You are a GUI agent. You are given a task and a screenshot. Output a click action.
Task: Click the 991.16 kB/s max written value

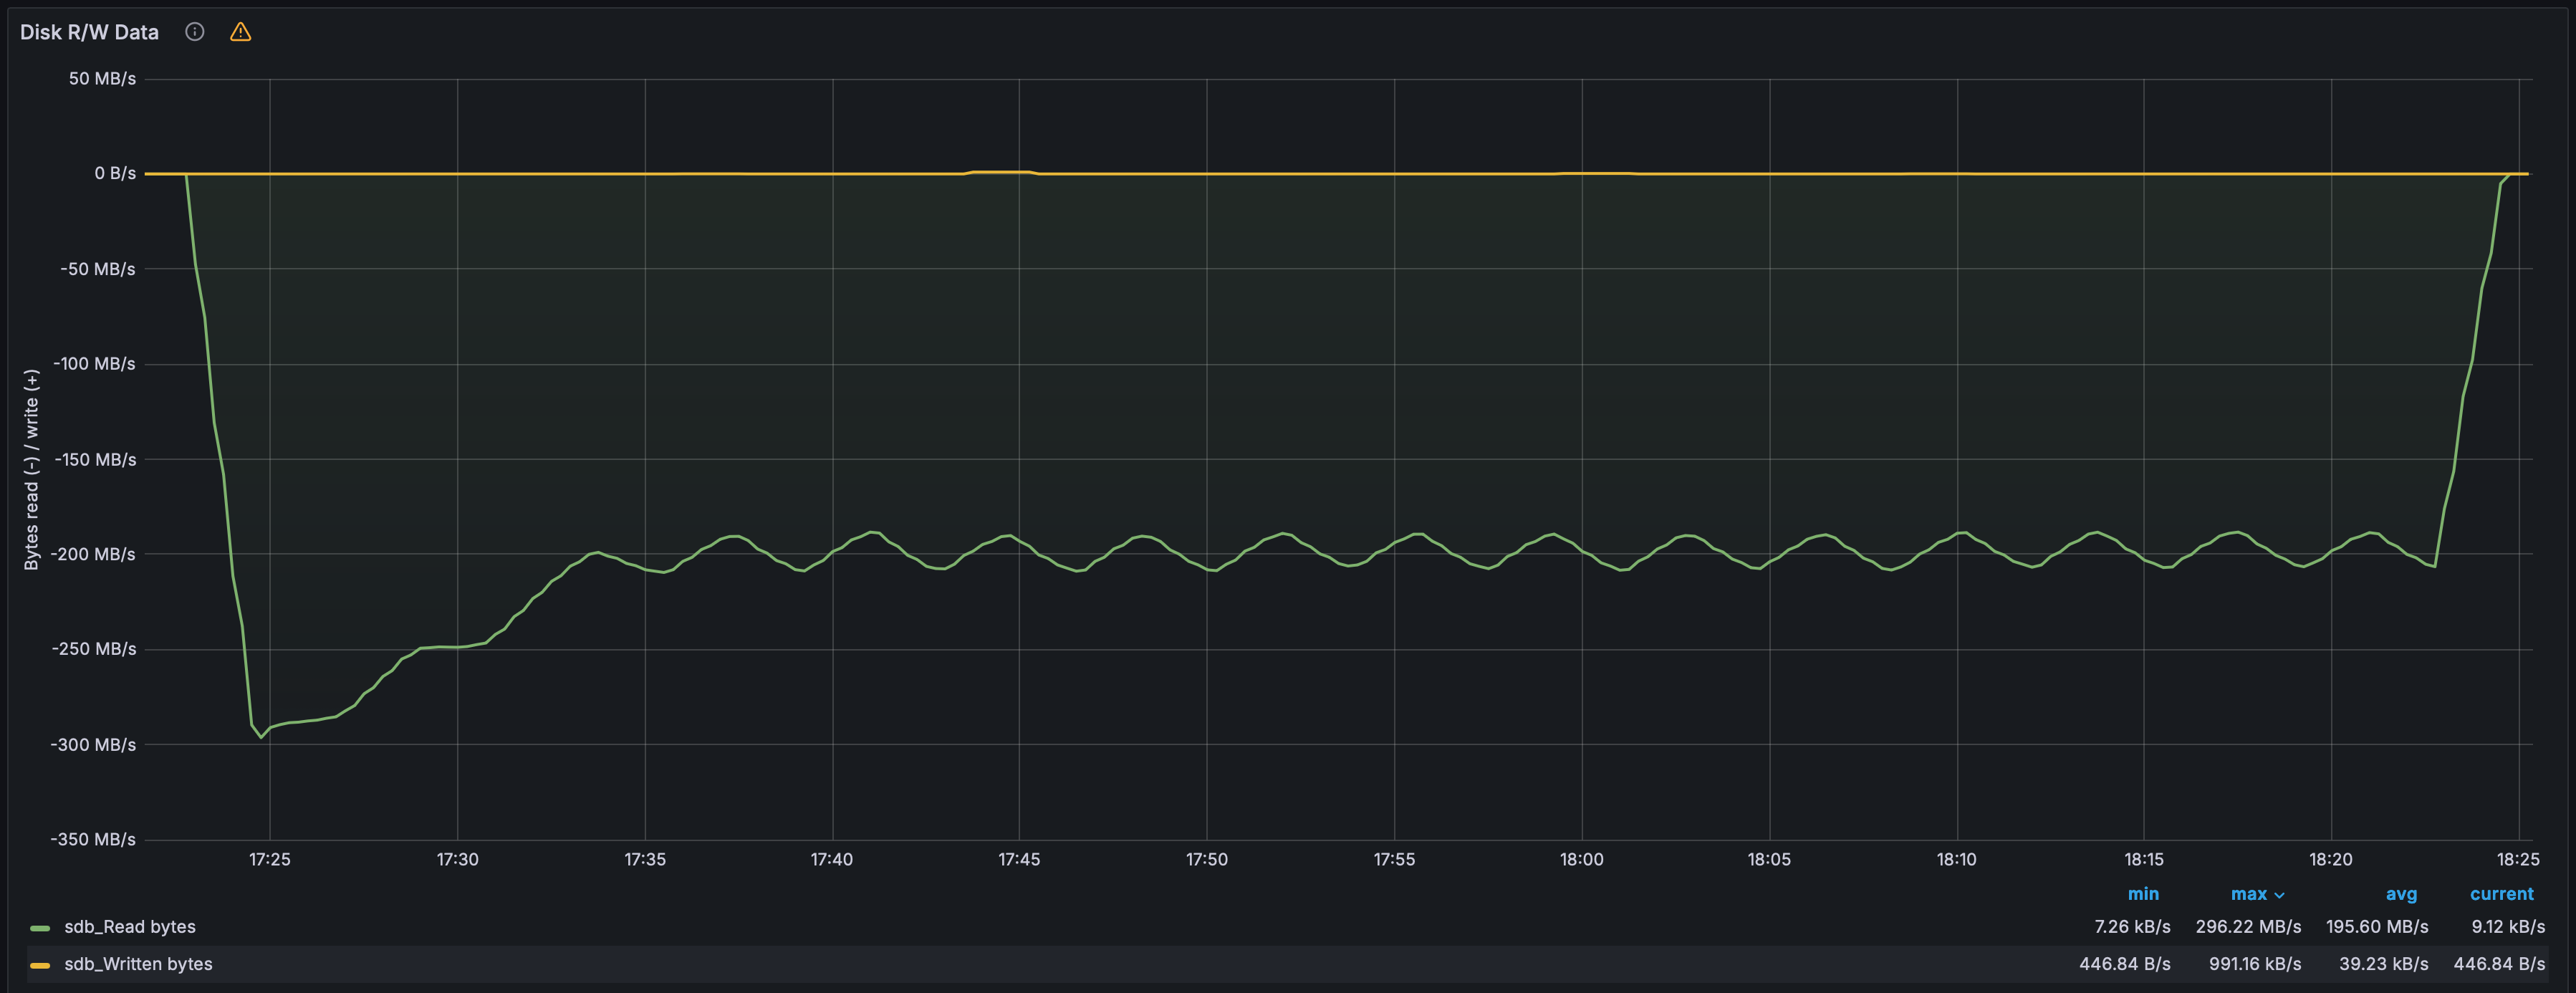pos(2255,964)
